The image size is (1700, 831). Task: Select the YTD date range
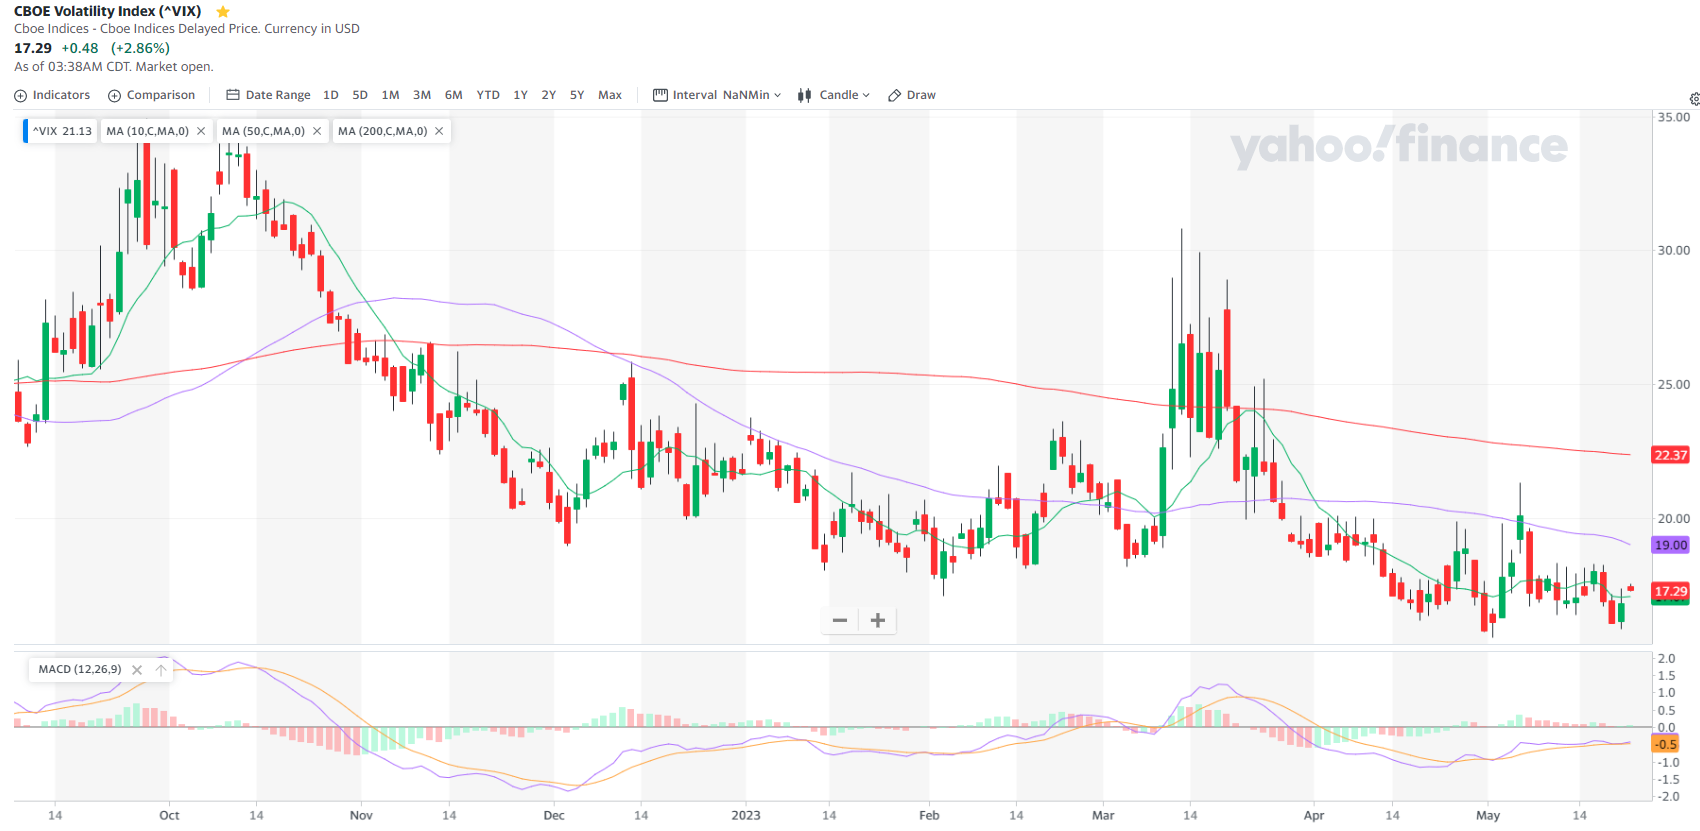click(x=488, y=95)
